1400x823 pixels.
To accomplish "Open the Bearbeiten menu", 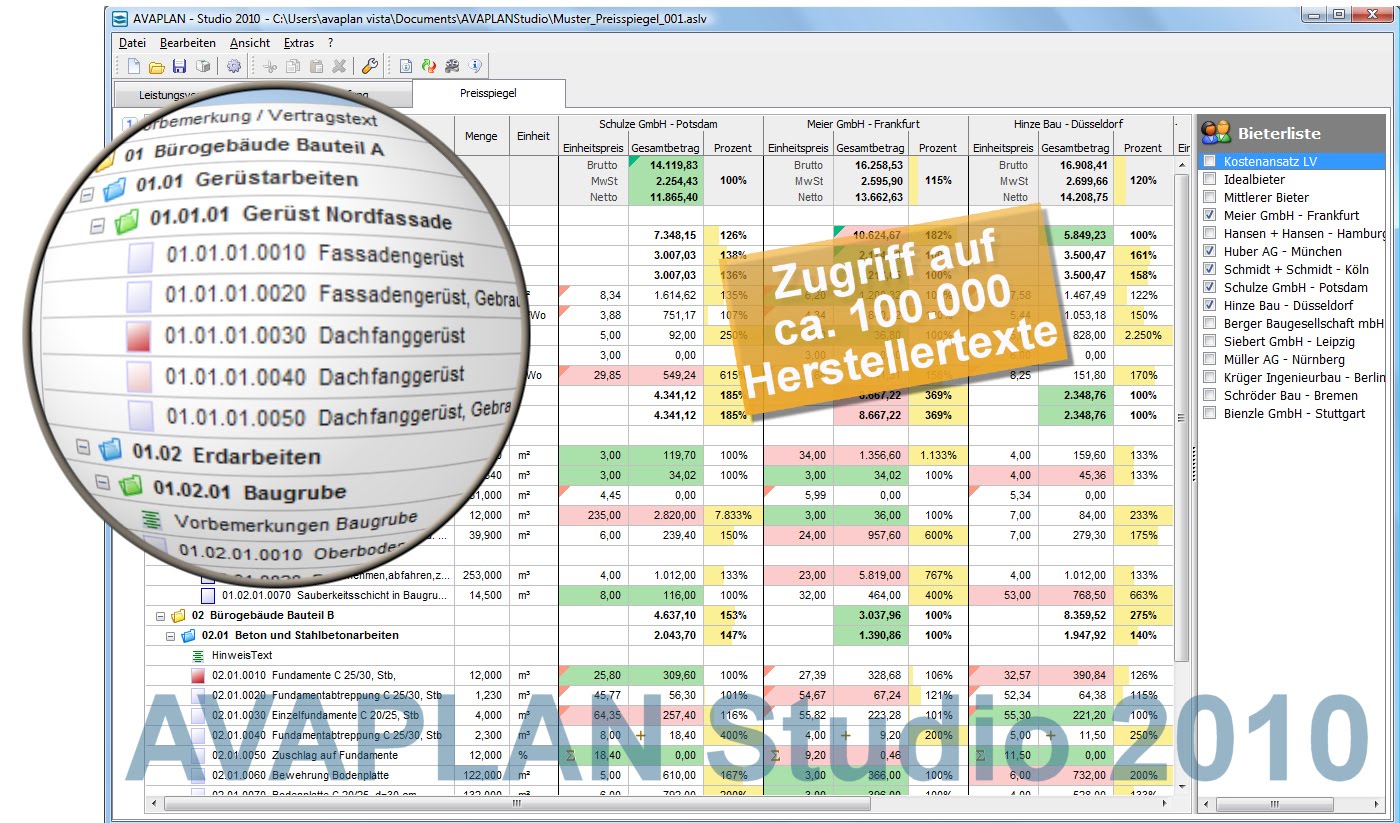I will [x=188, y=43].
